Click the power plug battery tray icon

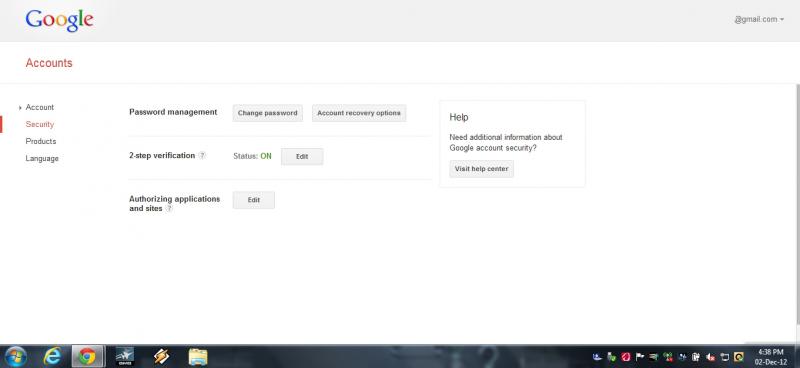(696, 357)
